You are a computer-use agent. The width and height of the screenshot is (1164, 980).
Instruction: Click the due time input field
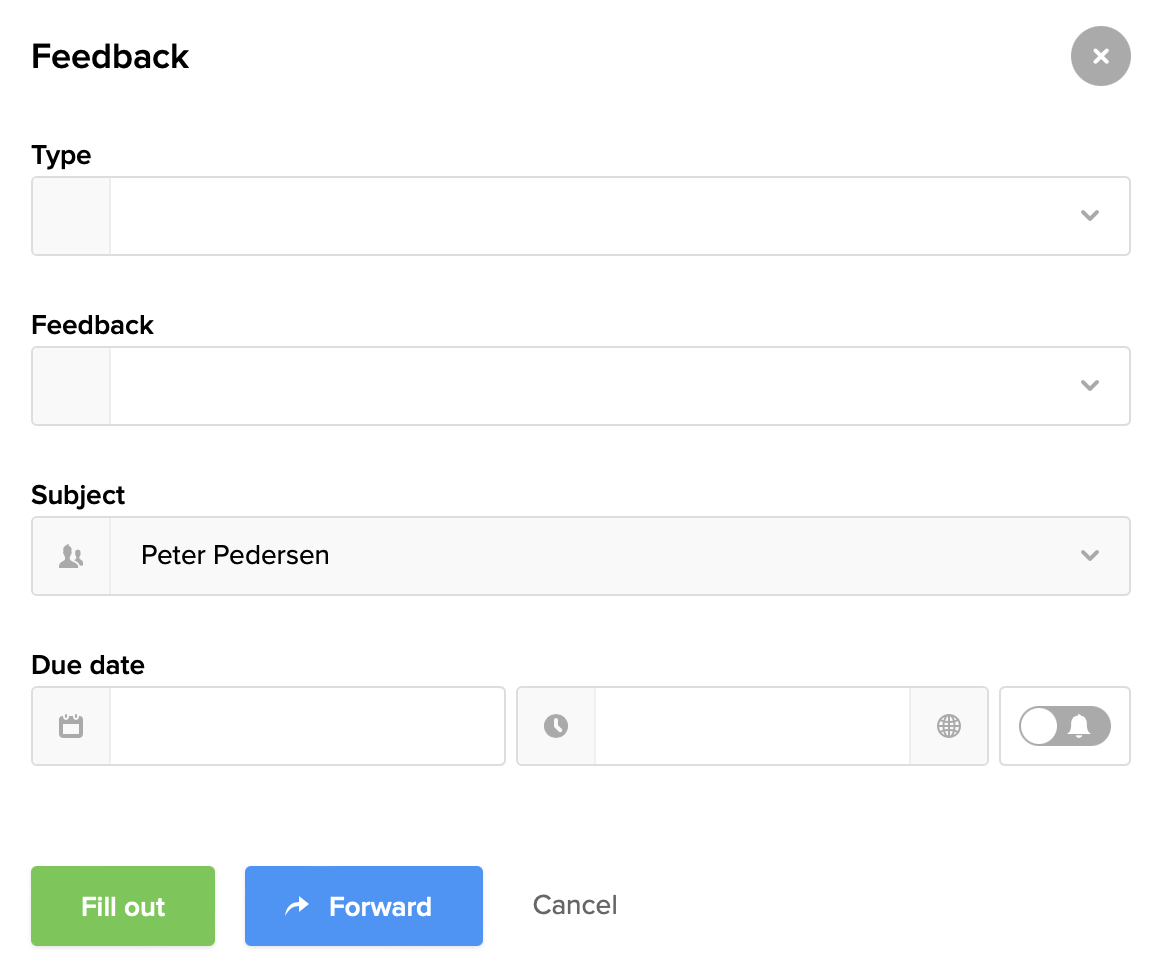[751, 726]
